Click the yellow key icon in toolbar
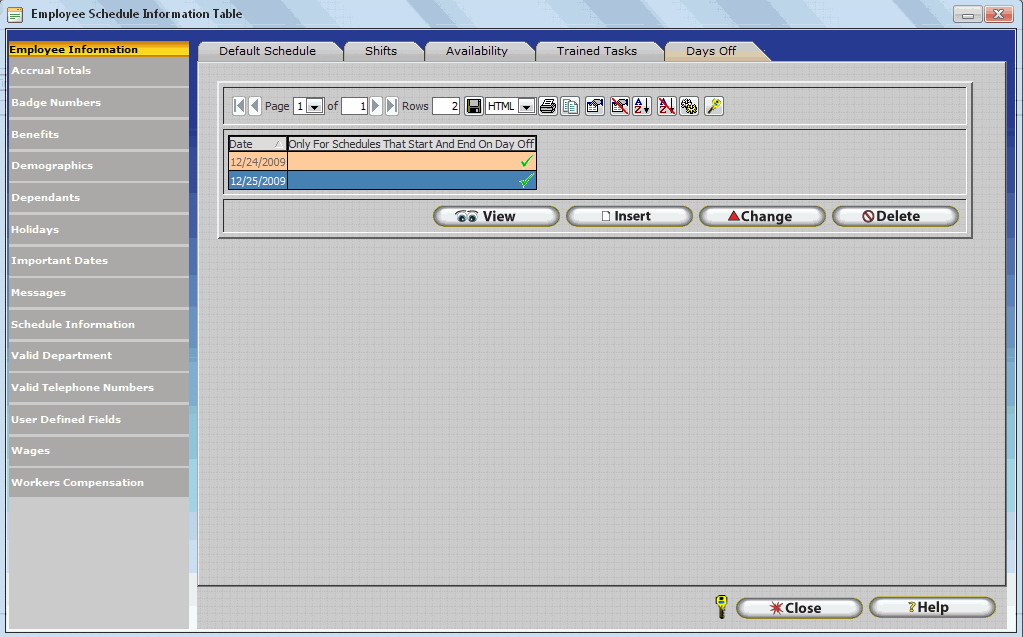1023x637 pixels. point(714,106)
